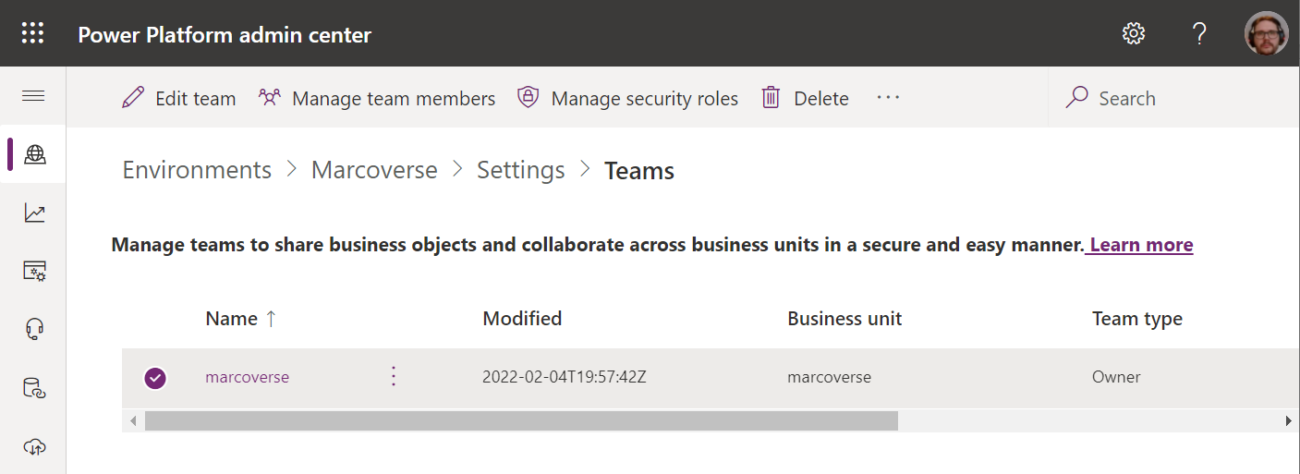The image size is (1300, 474).
Task: Deselect the marcoverse row checkmark
Action: 155,378
